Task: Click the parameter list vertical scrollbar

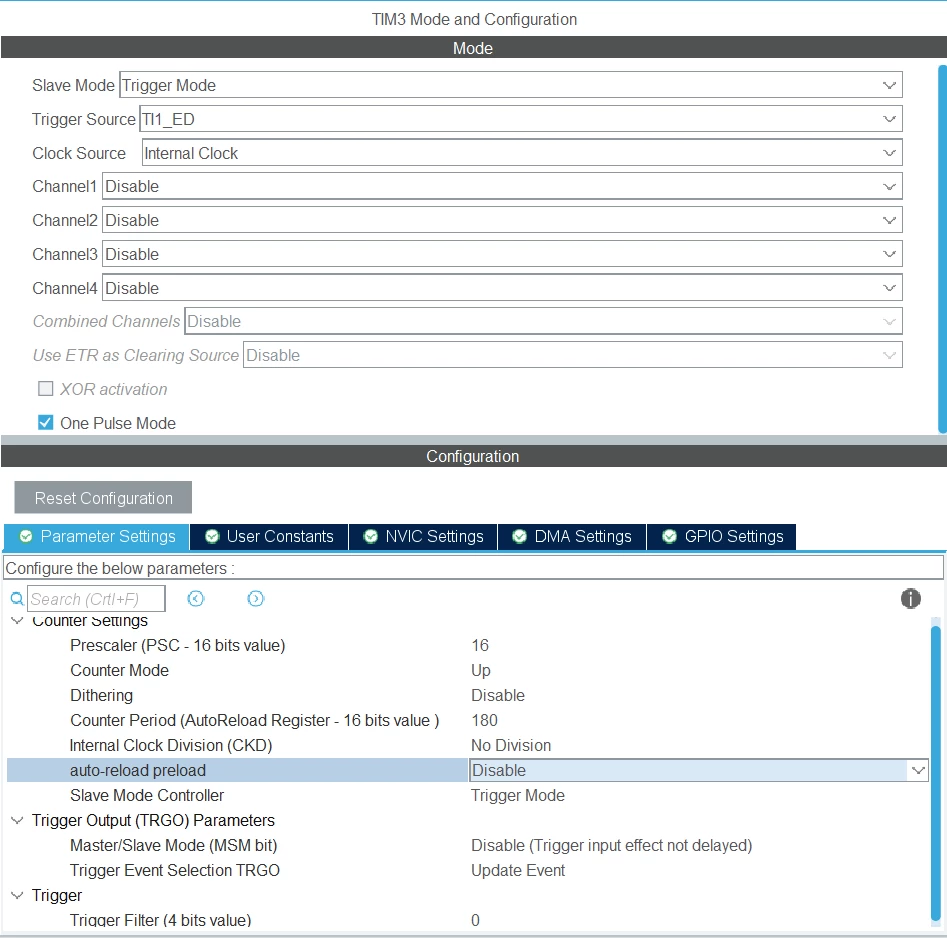Action: pos(936,776)
